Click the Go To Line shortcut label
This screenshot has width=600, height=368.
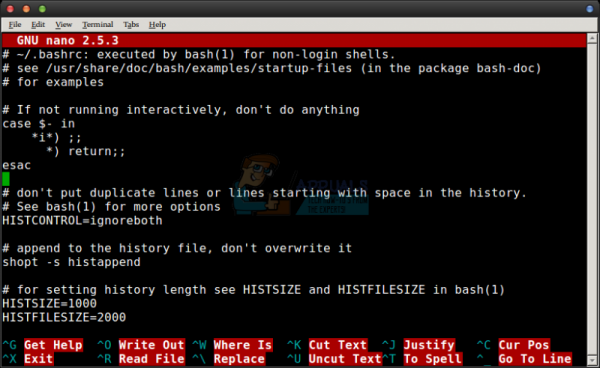(x=535, y=359)
